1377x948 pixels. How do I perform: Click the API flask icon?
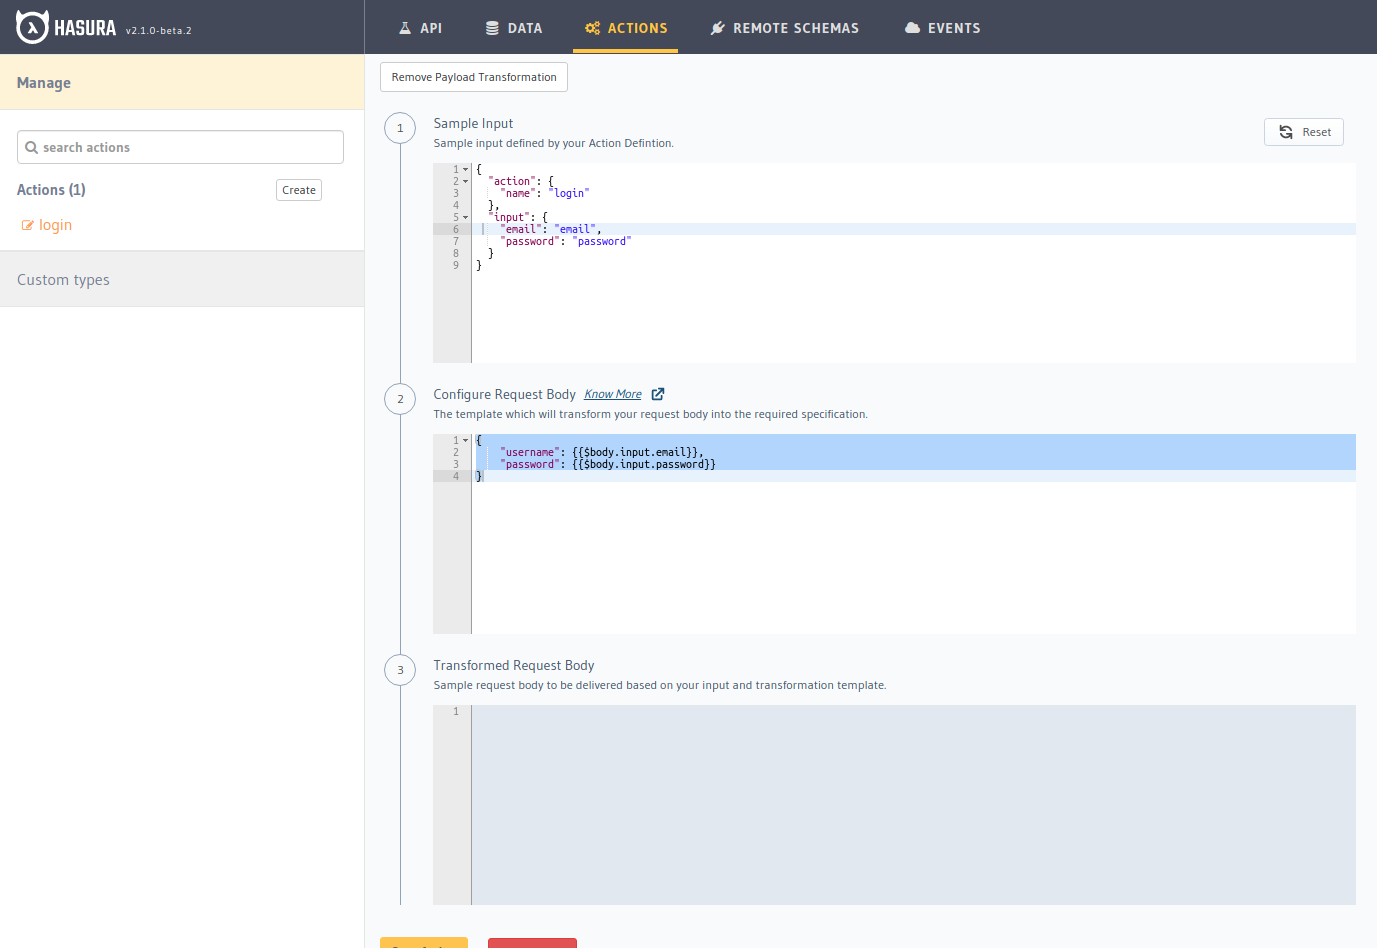pos(405,28)
